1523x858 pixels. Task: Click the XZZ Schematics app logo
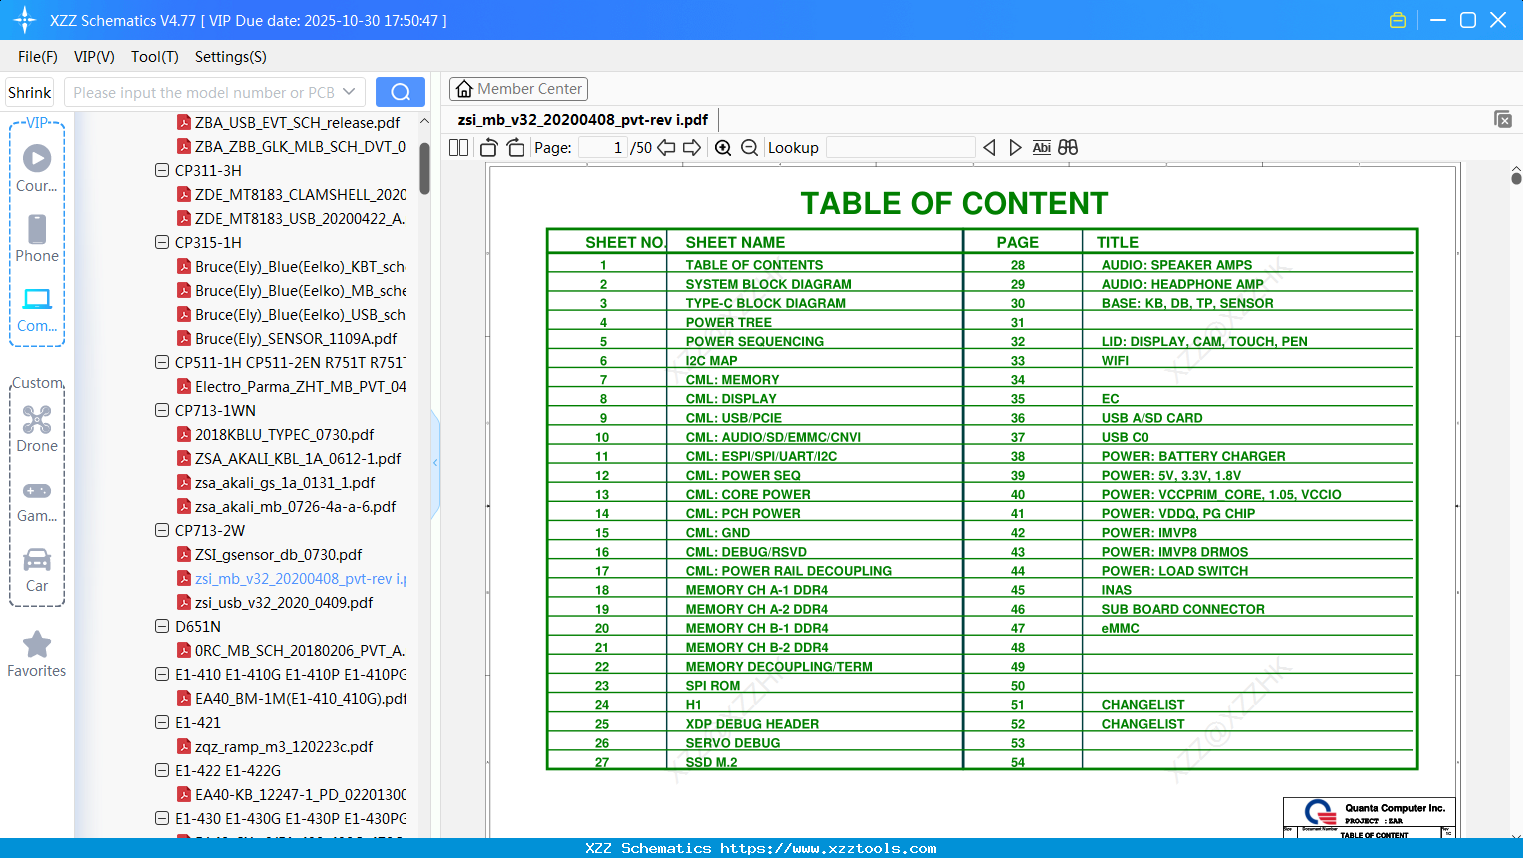[x=24, y=20]
